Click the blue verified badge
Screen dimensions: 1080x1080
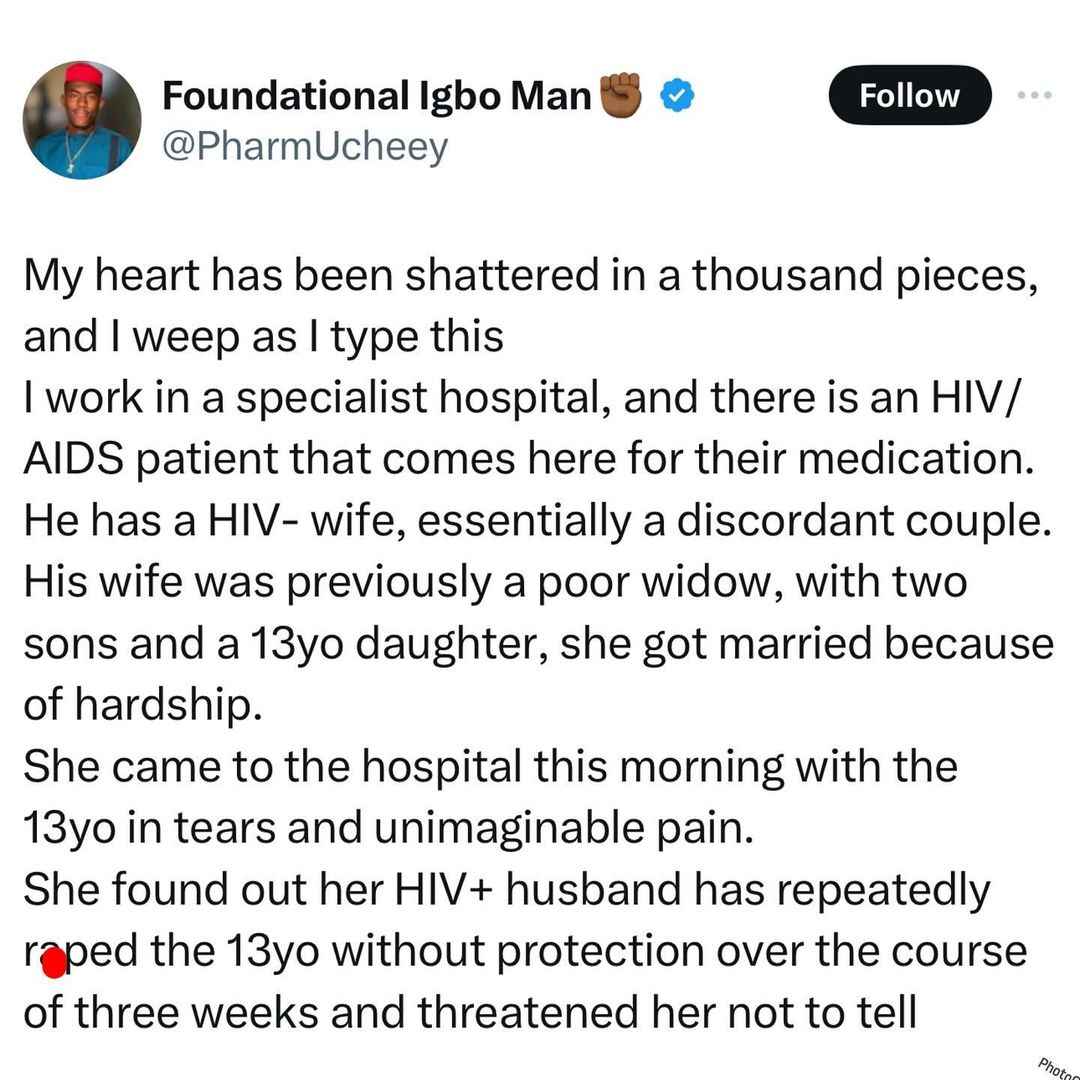(x=677, y=95)
